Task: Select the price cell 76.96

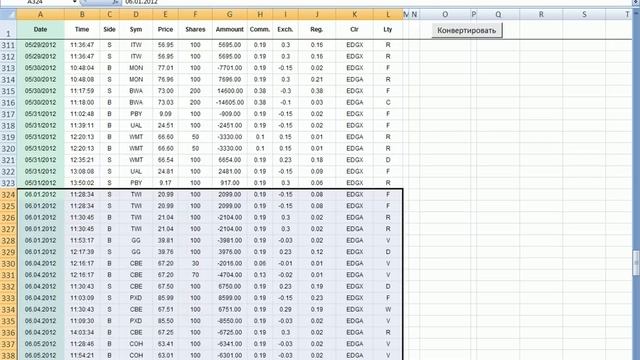Action: coord(165,79)
